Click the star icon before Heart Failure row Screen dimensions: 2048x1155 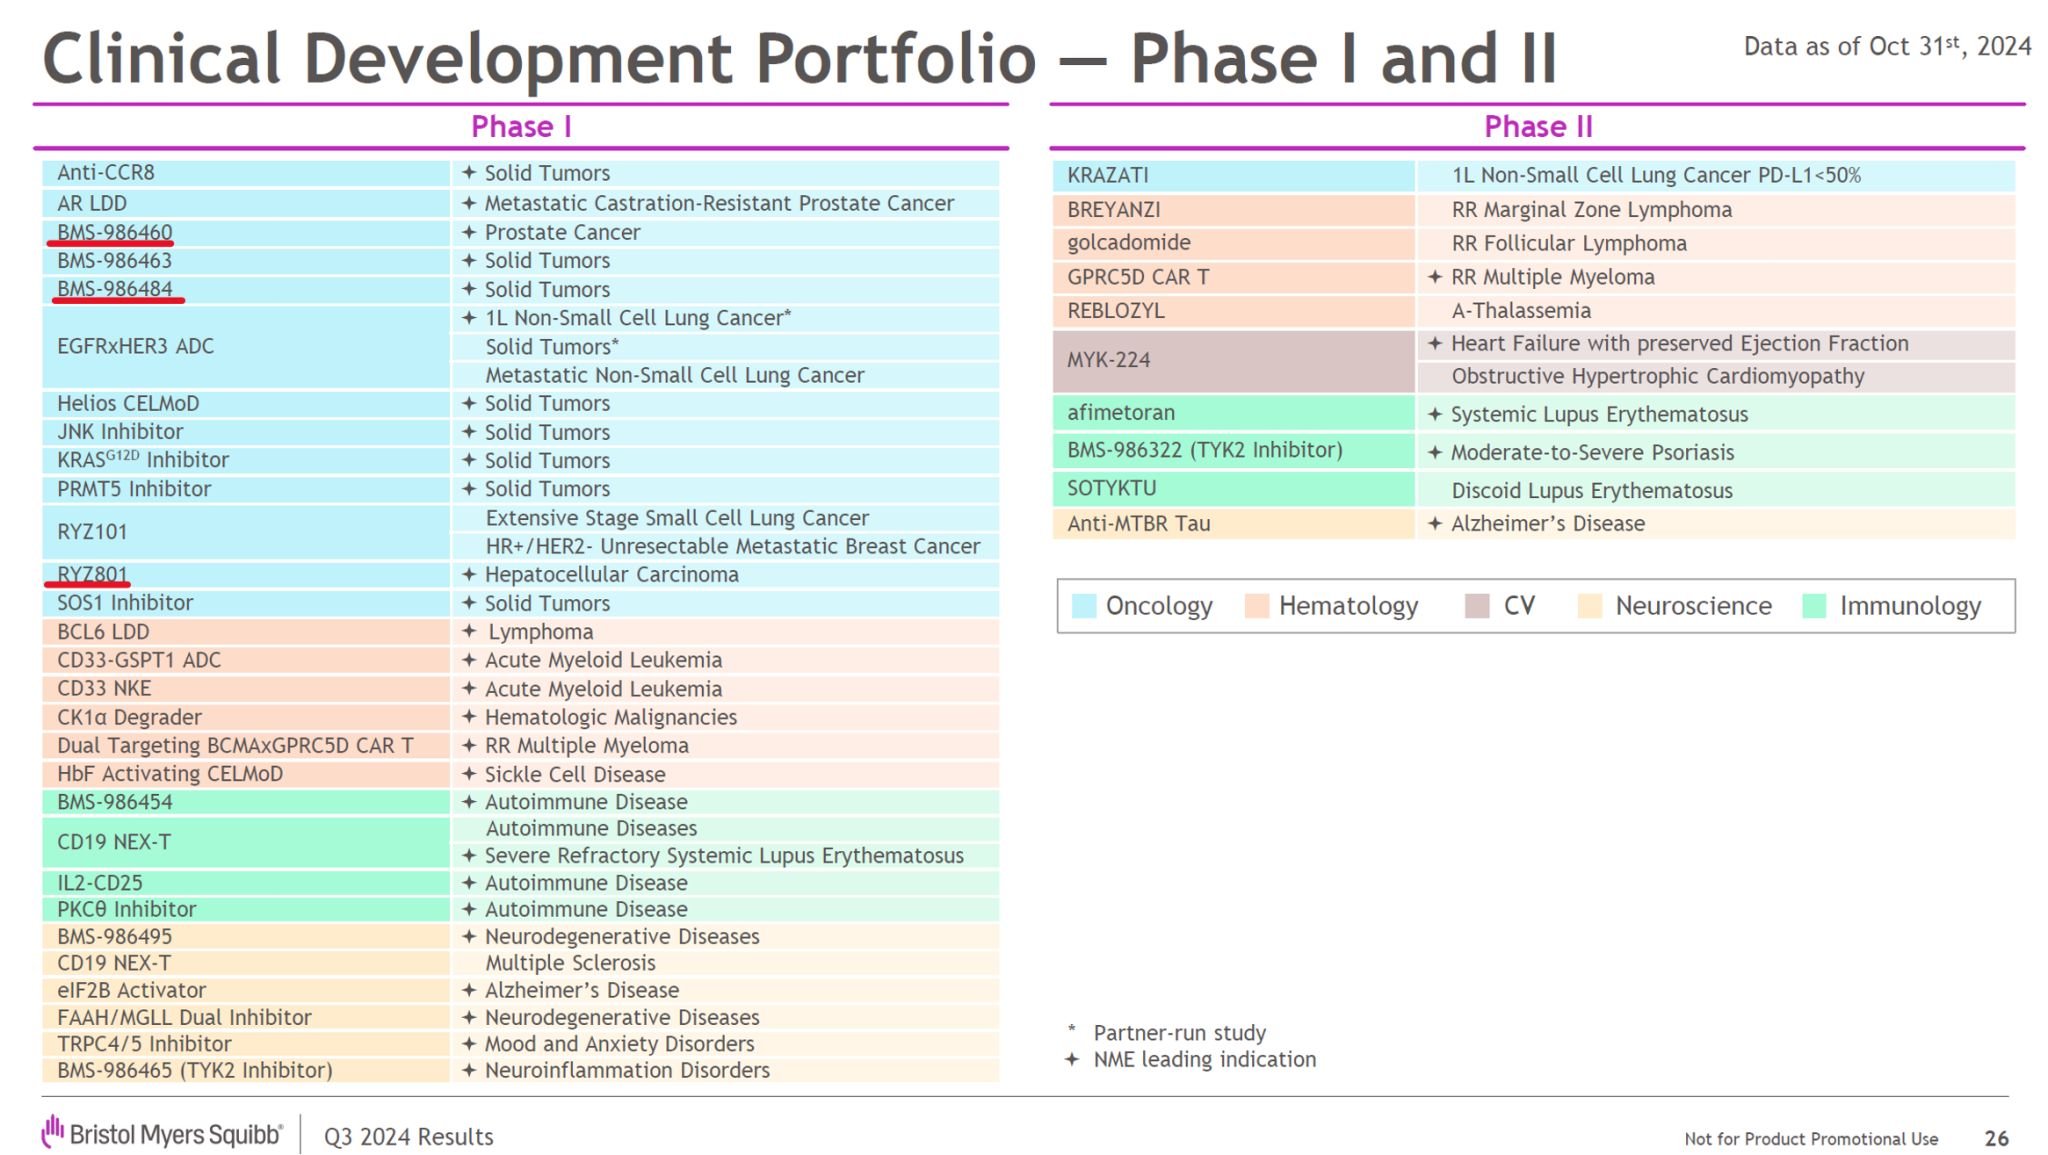click(1434, 343)
